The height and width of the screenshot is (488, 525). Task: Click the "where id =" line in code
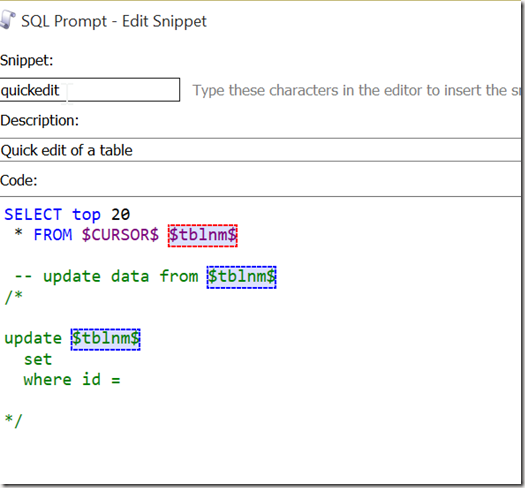72,379
